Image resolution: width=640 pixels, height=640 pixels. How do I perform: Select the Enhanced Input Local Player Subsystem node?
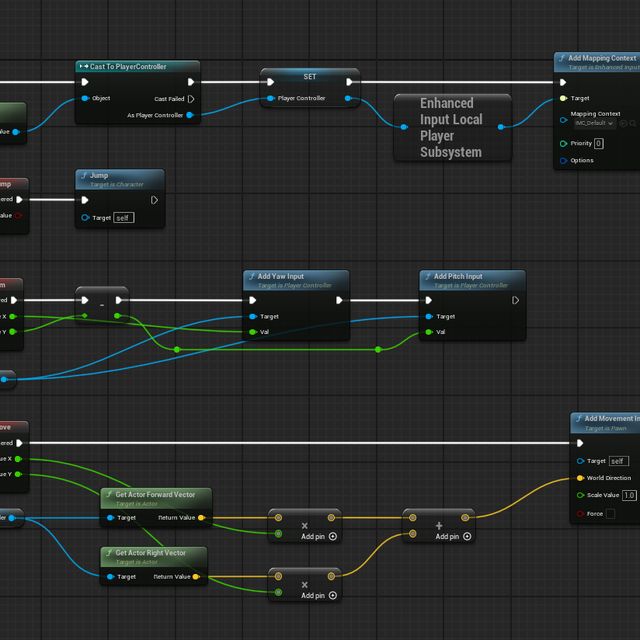pos(451,127)
